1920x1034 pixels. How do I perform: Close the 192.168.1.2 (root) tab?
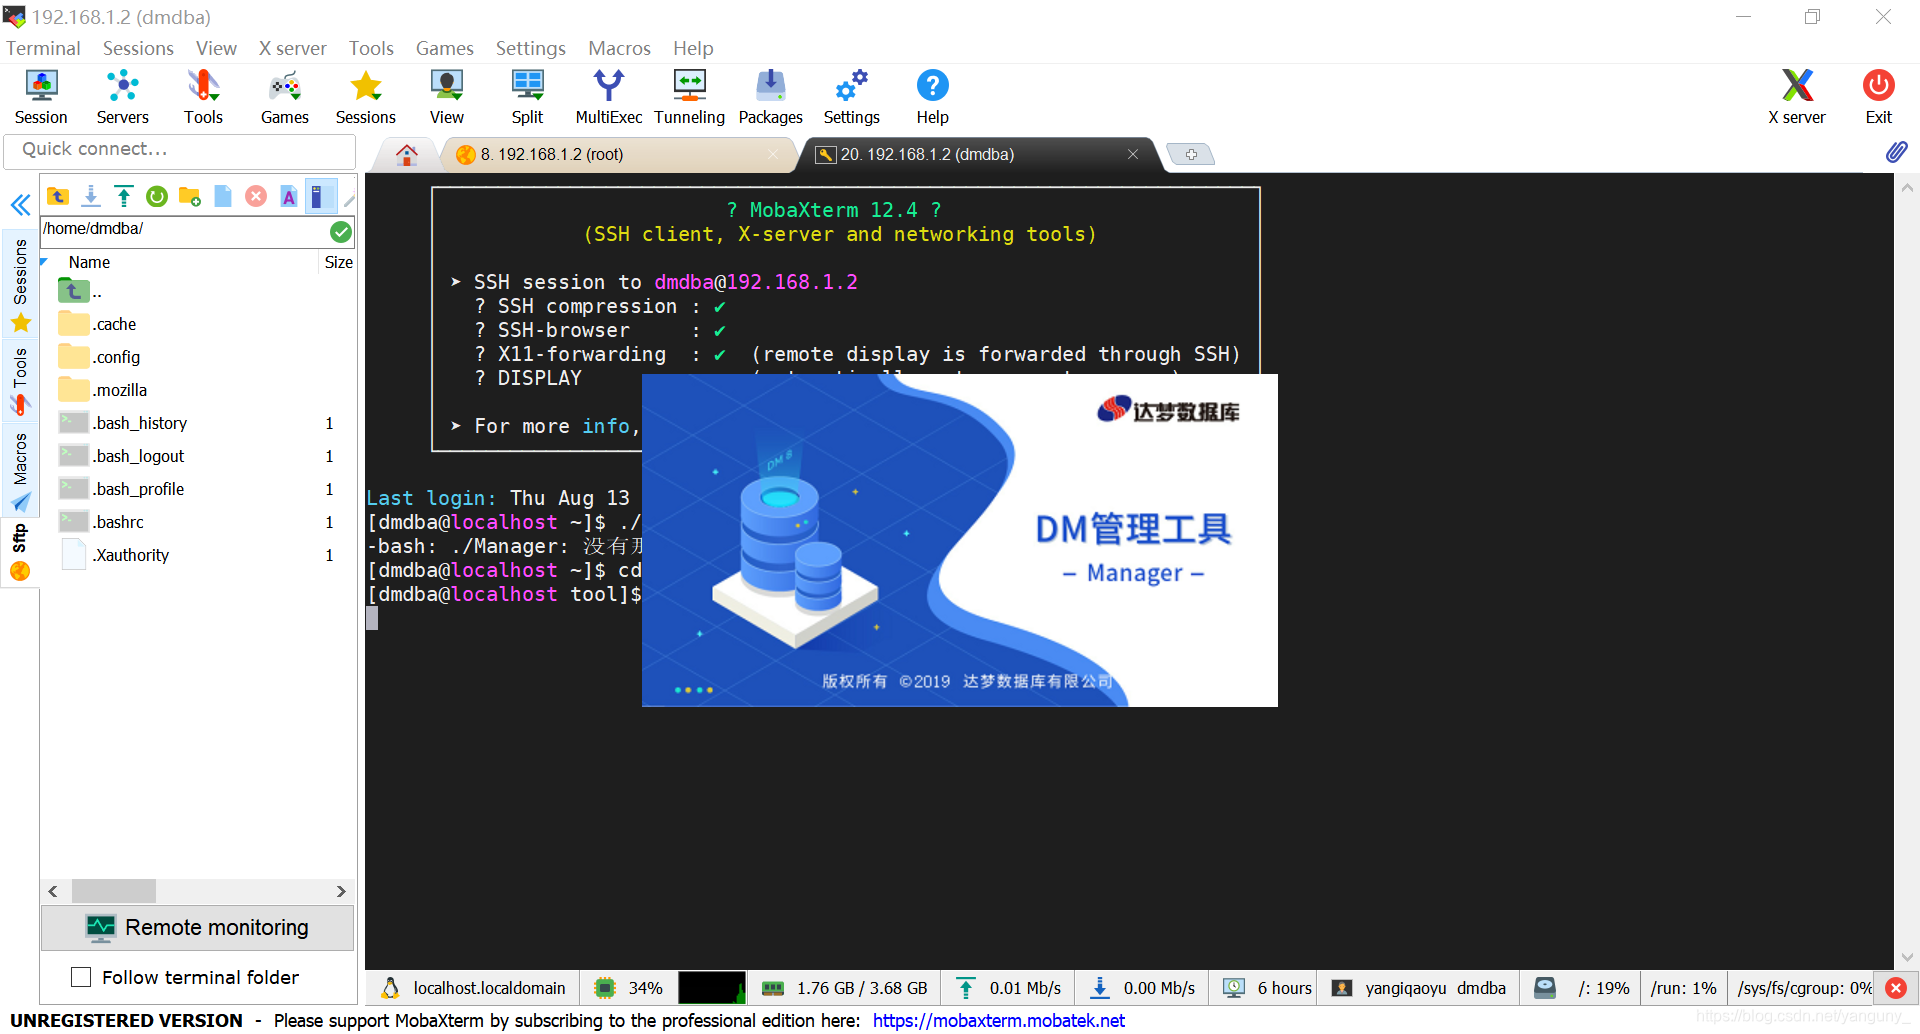click(x=773, y=154)
